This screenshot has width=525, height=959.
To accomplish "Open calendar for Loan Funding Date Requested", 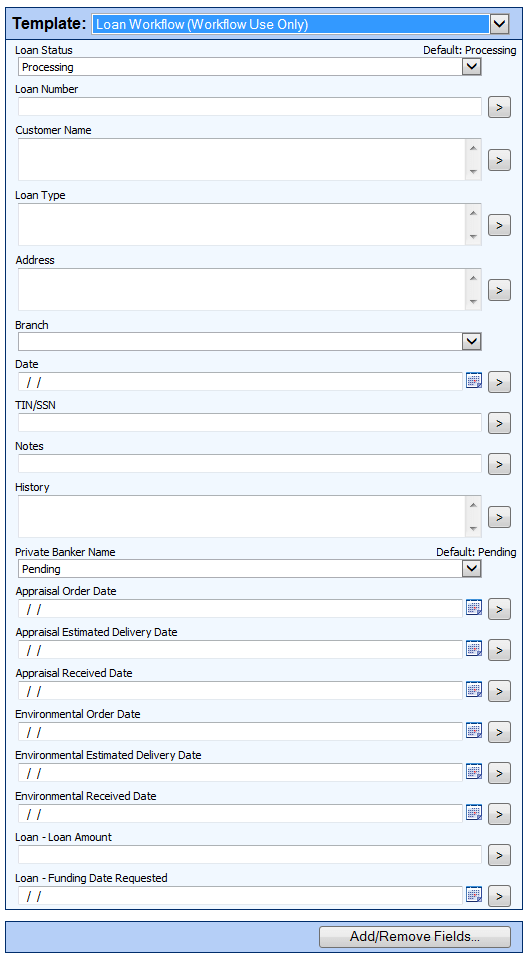I will point(474,895).
